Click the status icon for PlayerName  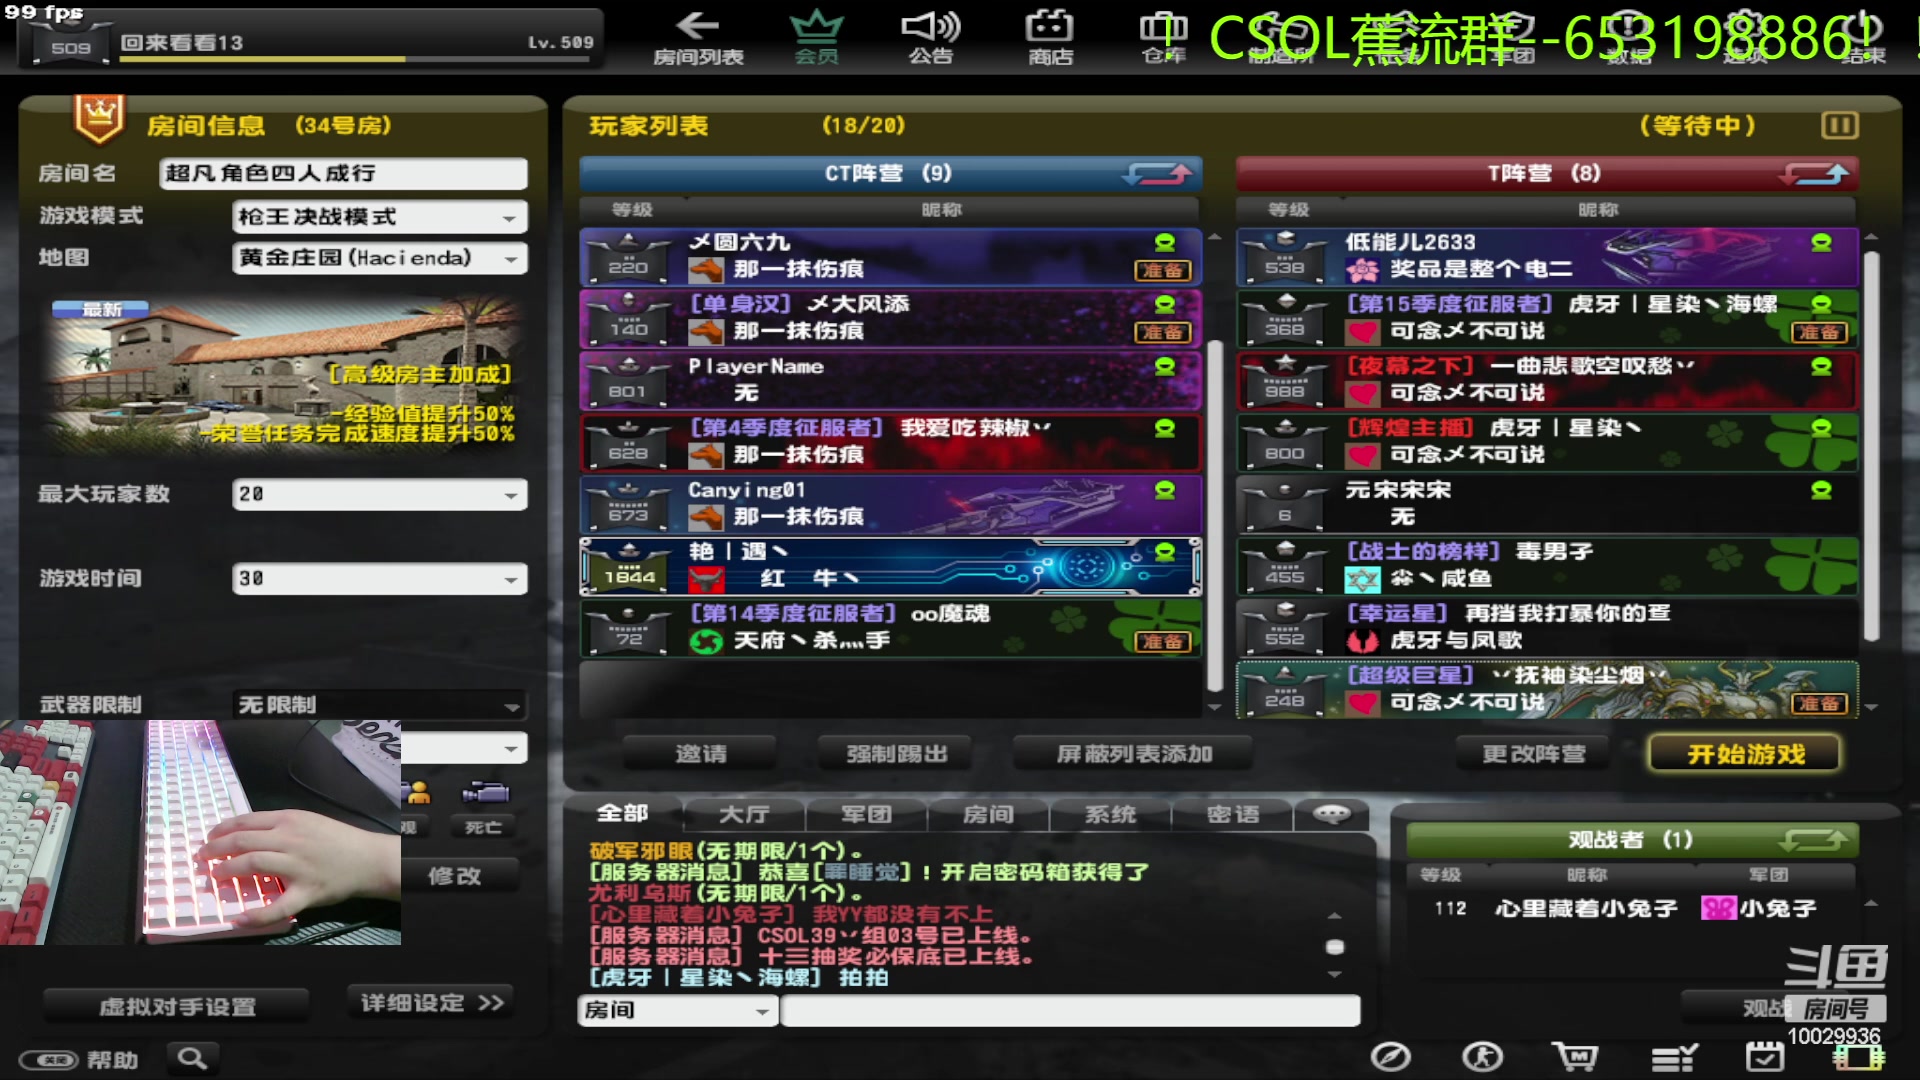click(1165, 366)
